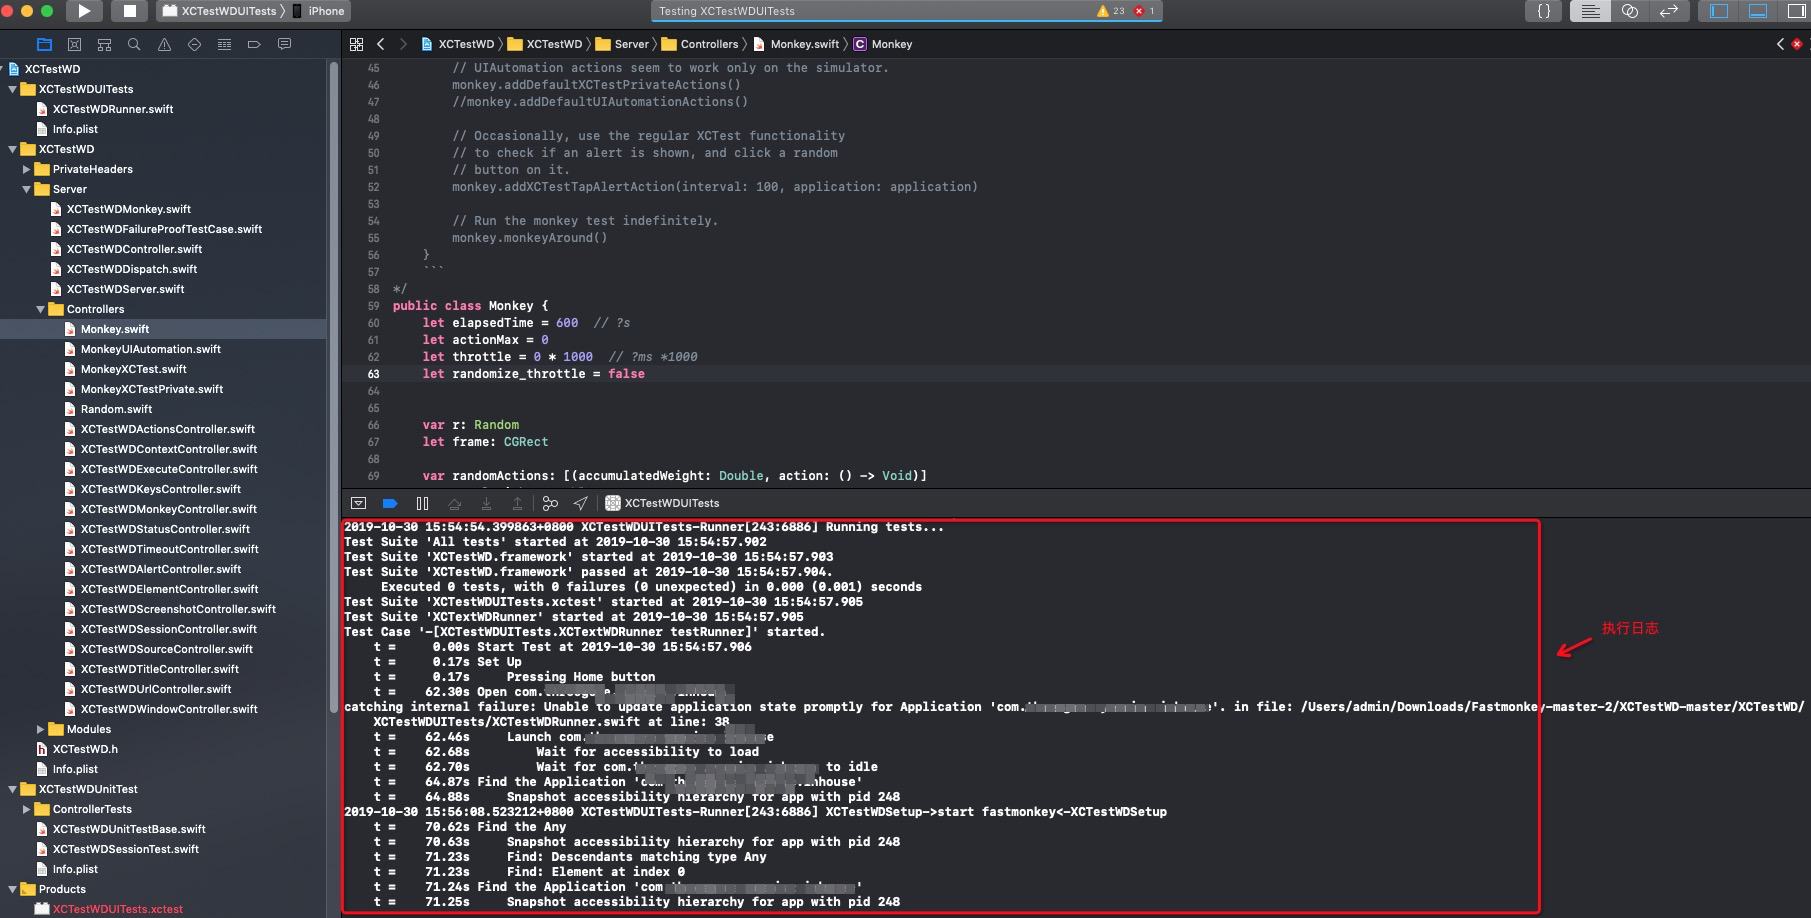Click the jump bar red error icon

click(1797, 44)
